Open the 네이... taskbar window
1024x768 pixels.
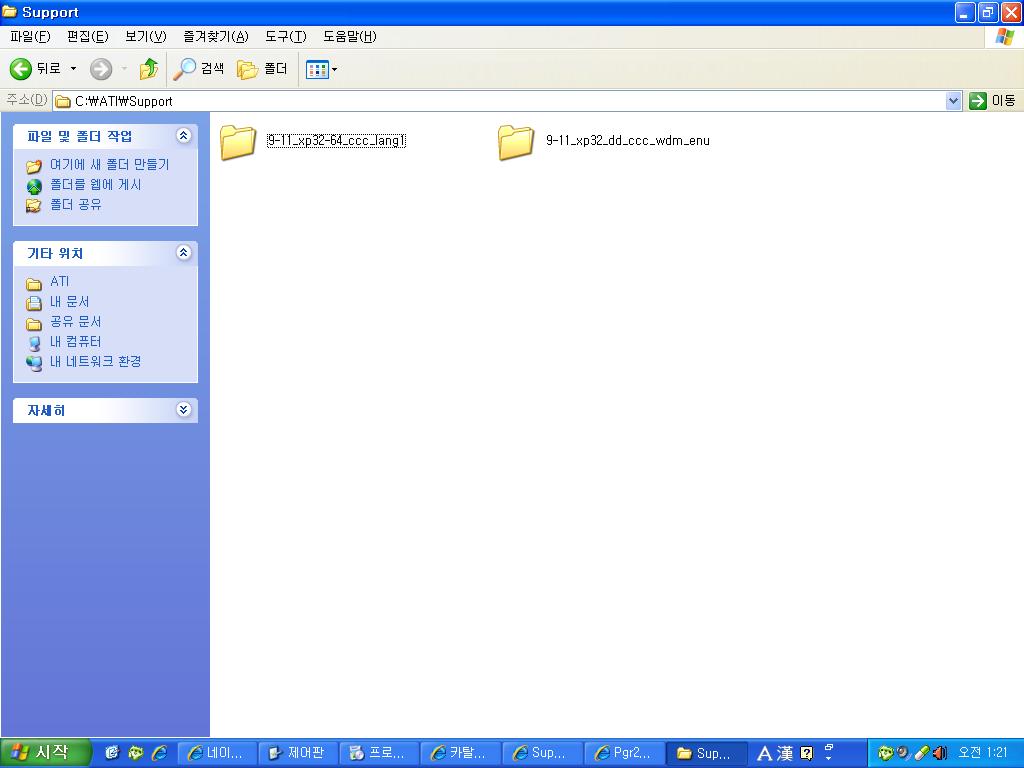[x=217, y=753]
